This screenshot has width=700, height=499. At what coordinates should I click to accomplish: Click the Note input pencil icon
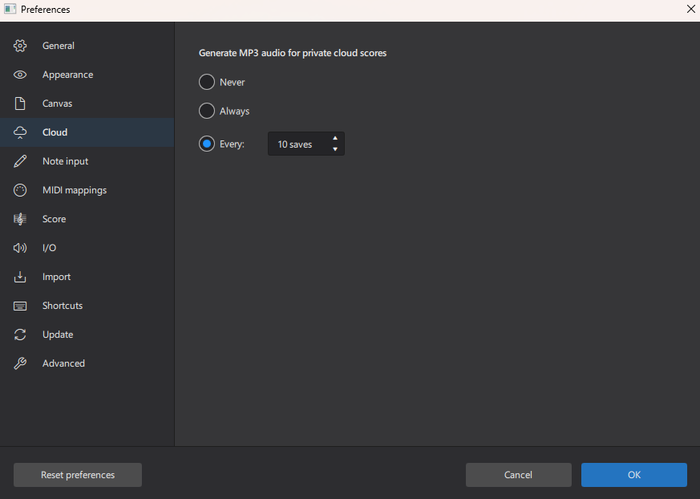click(20, 161)
